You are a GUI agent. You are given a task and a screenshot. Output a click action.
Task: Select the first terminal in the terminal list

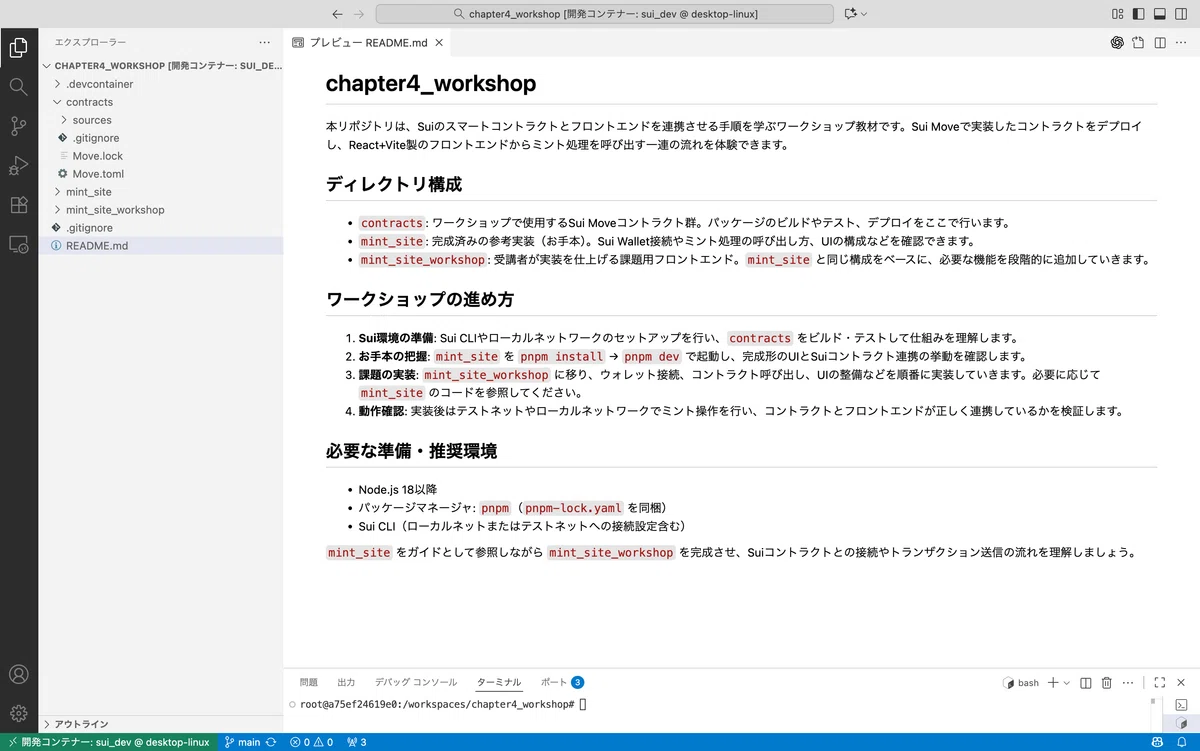[1181, 705]
